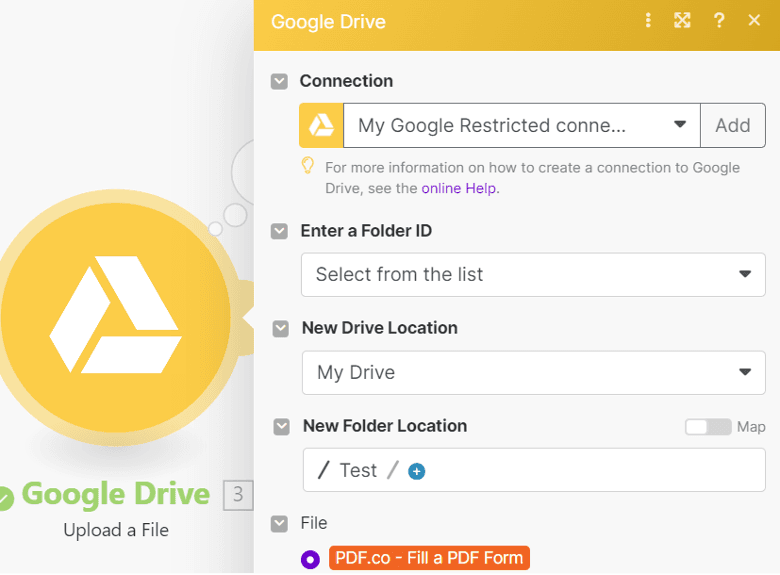Click the purple circle beside PDF.co item
The width and height of the screenshot is (780, 575).
(310, 559)
